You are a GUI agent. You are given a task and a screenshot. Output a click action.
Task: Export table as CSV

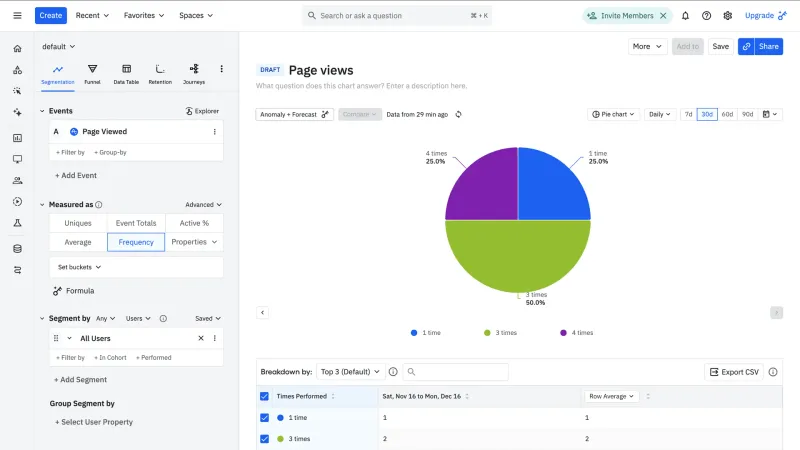click(x=734, y=372)
